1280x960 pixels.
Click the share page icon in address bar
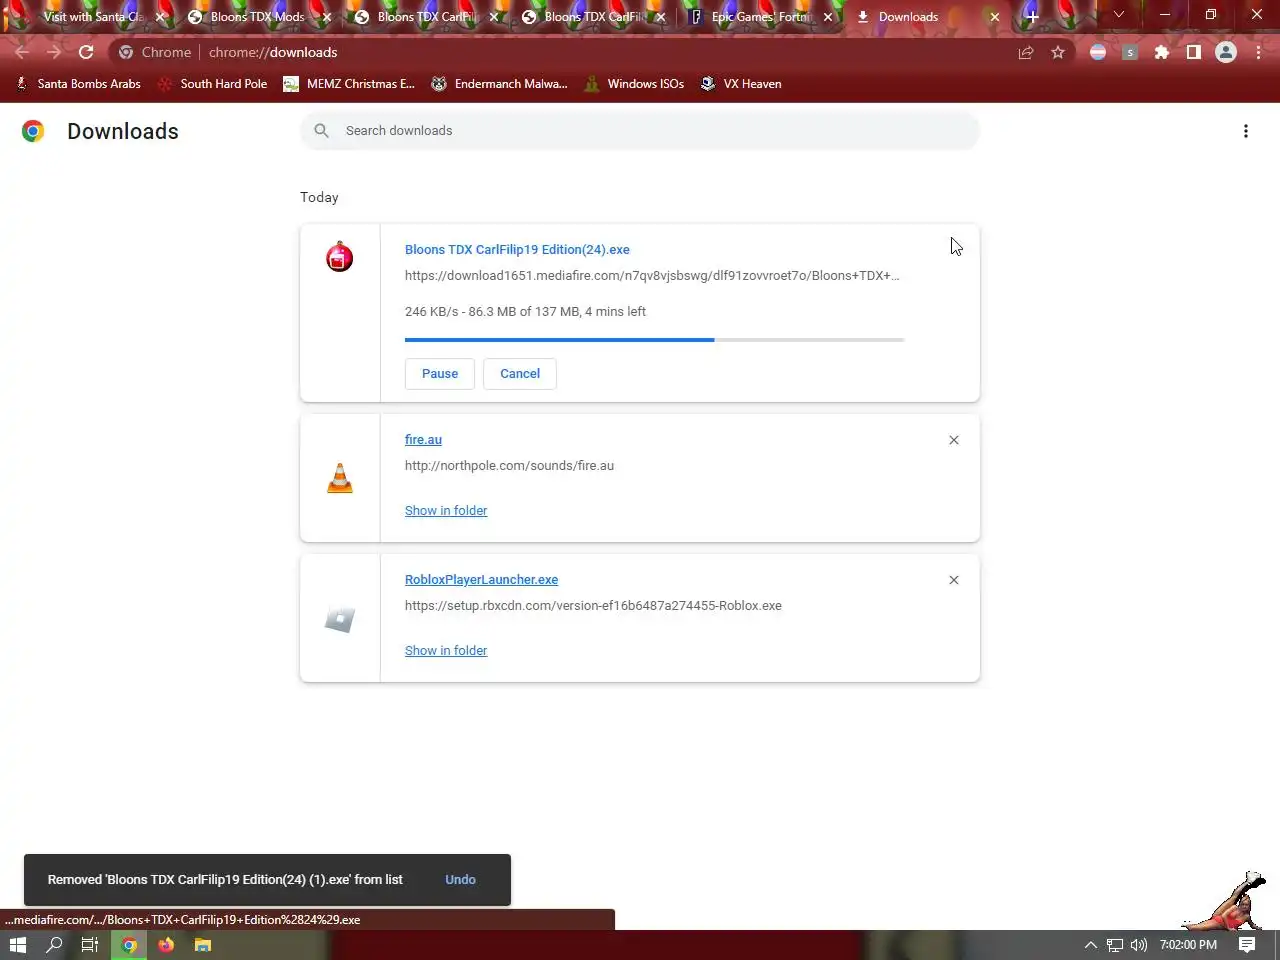1026,52
